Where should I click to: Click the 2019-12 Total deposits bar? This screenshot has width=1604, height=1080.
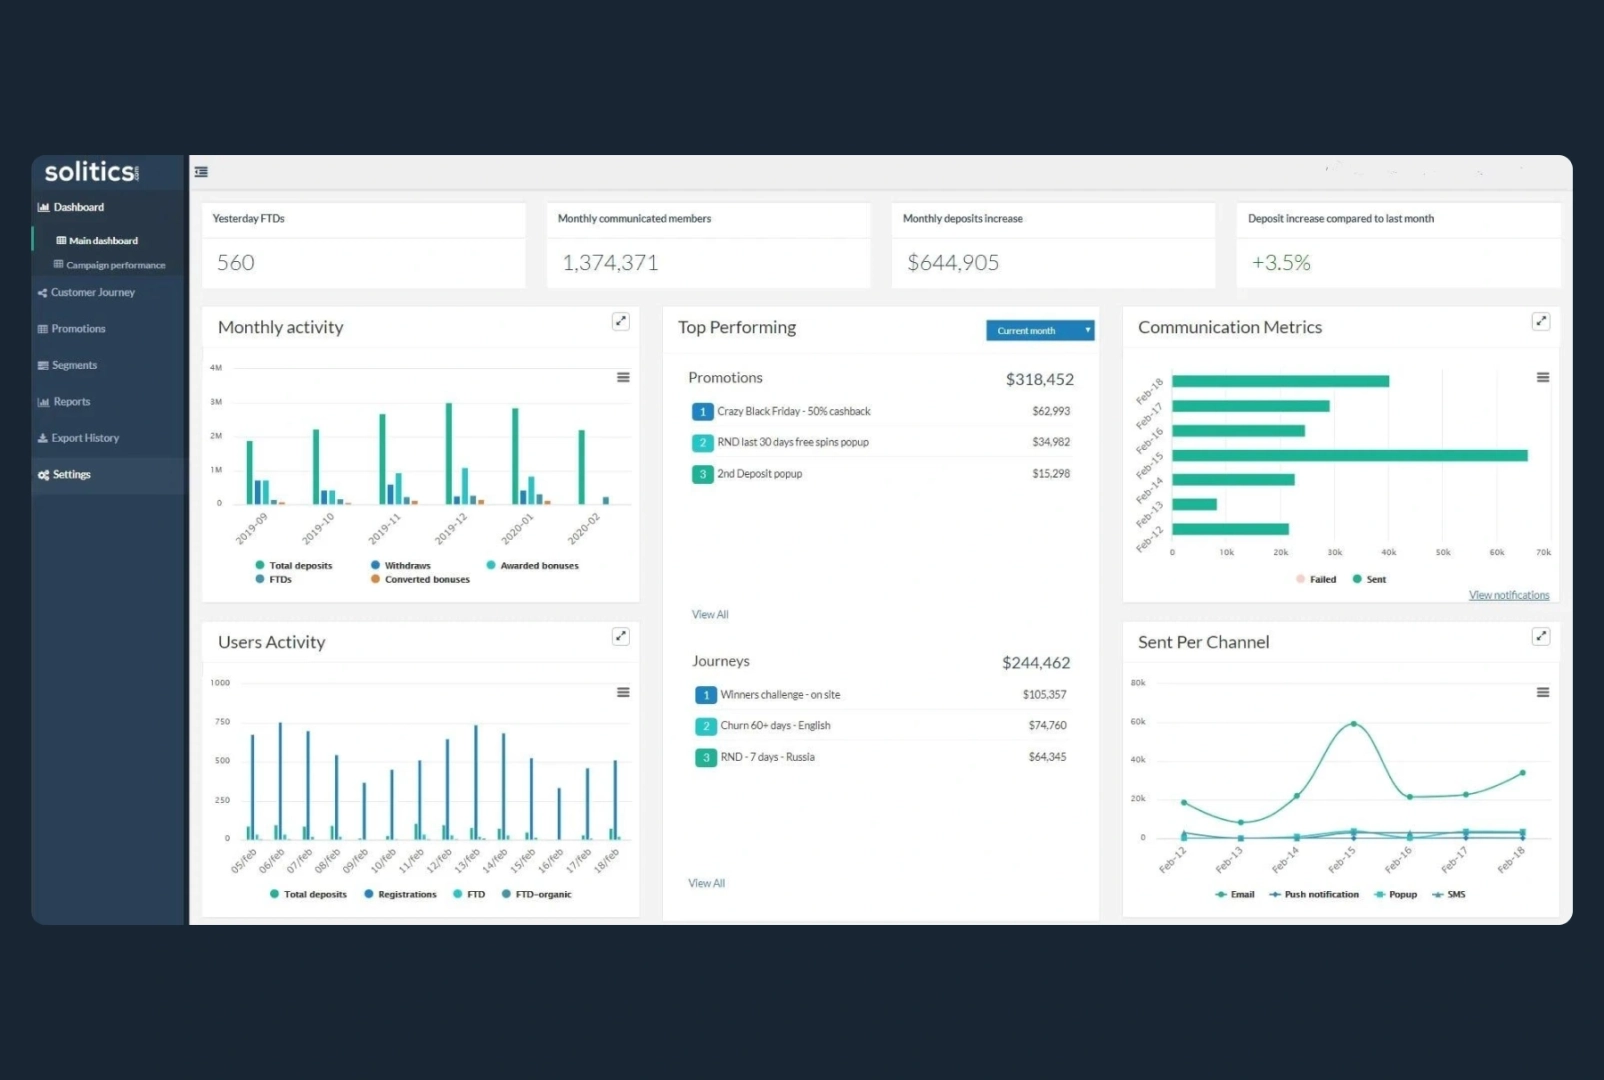[449, 454]
